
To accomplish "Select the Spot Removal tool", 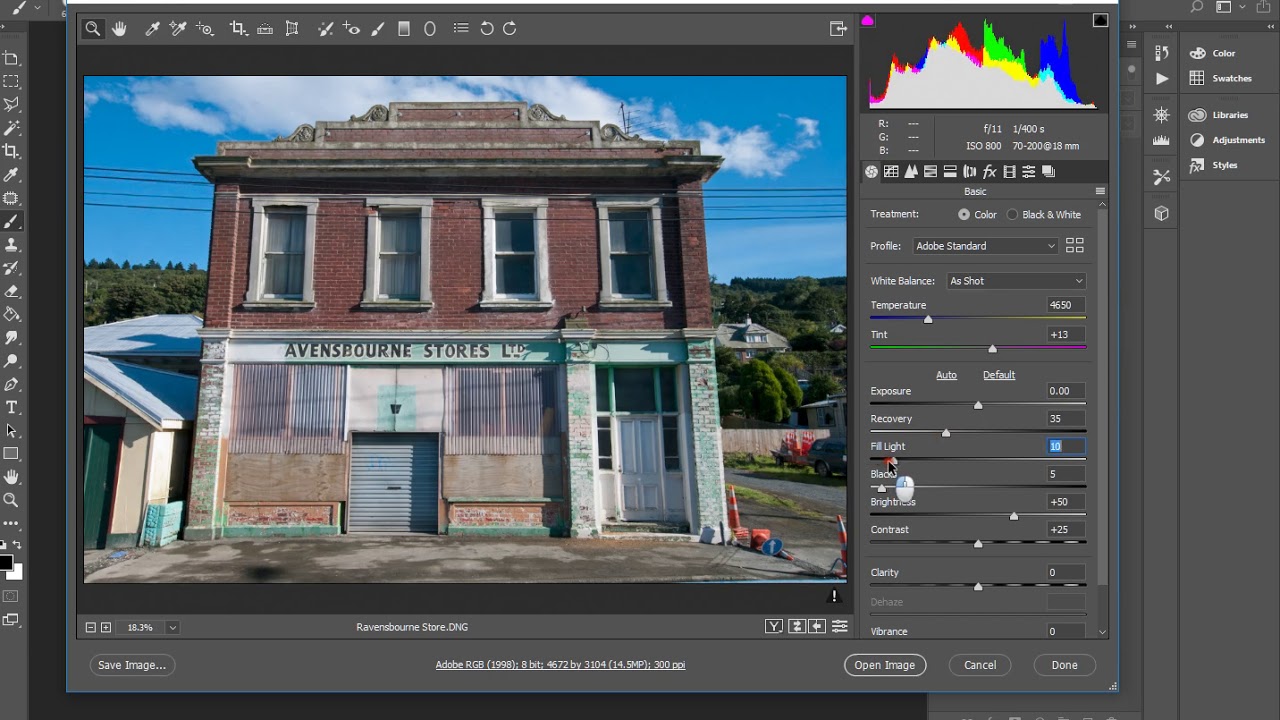I will pyautogui.click(x=325, y=29).
